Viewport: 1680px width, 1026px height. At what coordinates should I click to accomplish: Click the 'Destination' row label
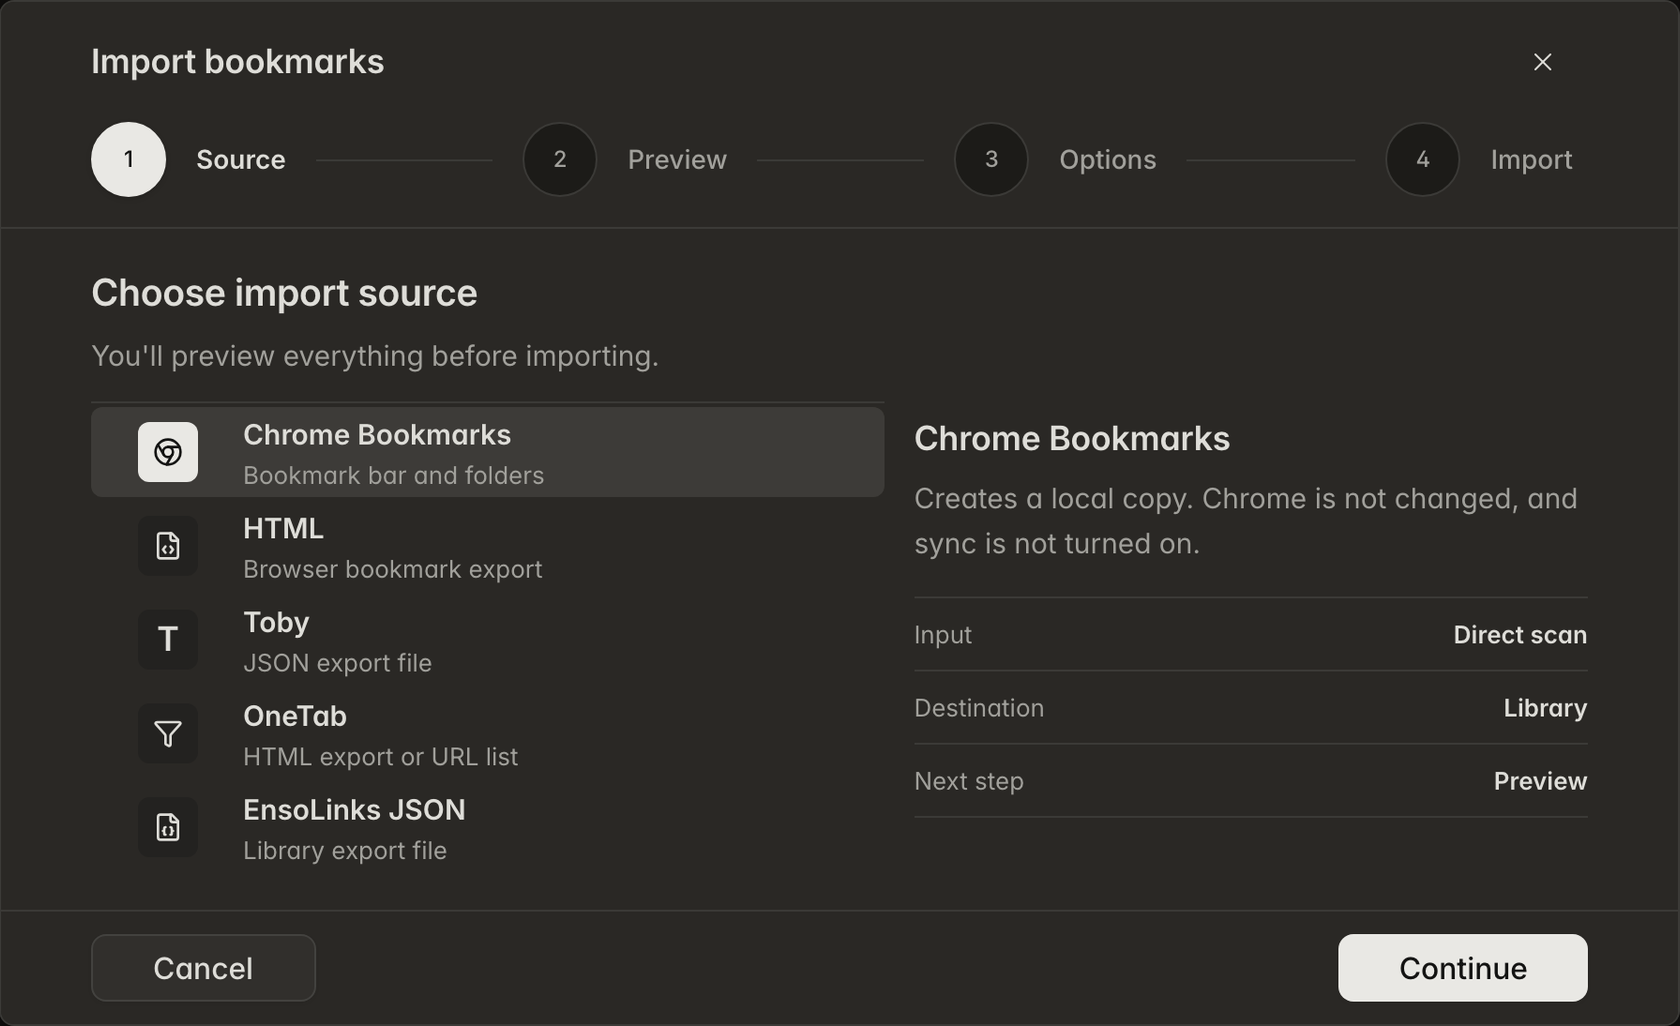tap(979, 708)
